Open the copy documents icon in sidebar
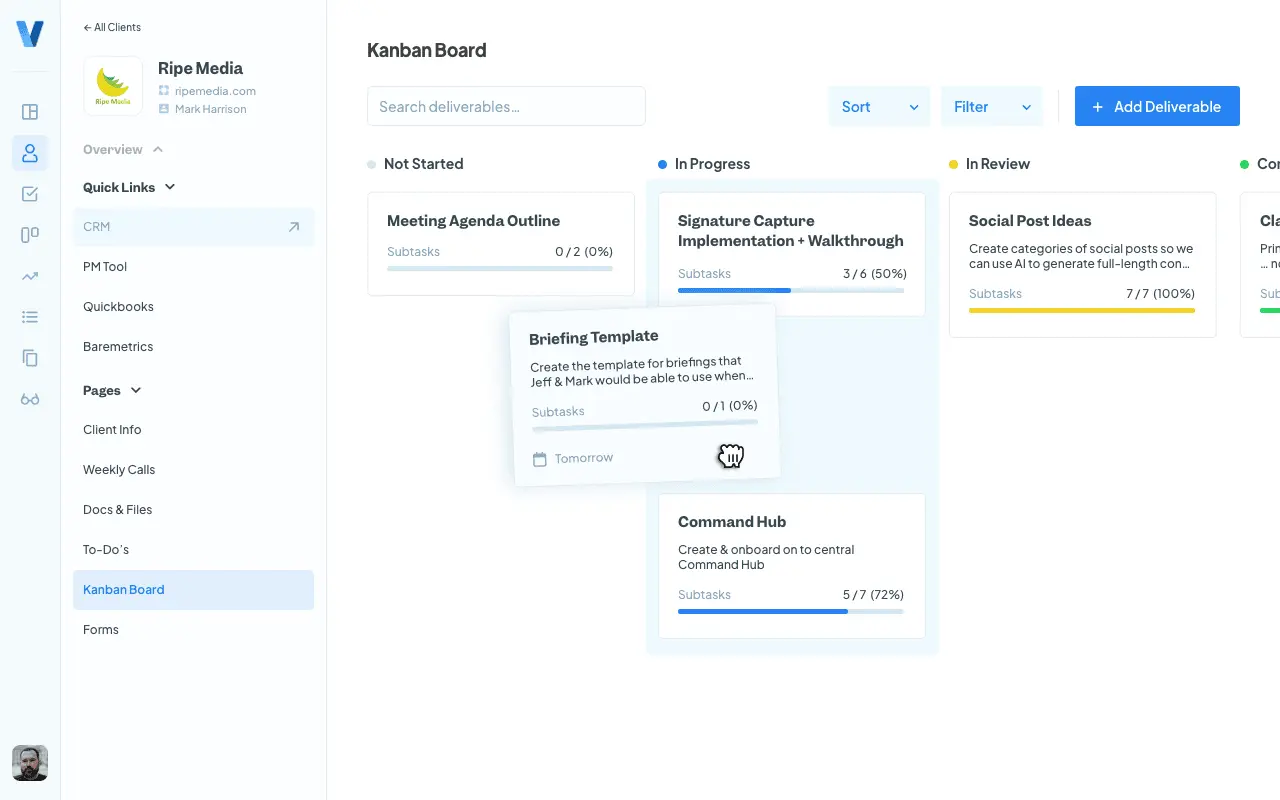Image resolution: width=1280 pixels, height=800 pixels. 30,358
